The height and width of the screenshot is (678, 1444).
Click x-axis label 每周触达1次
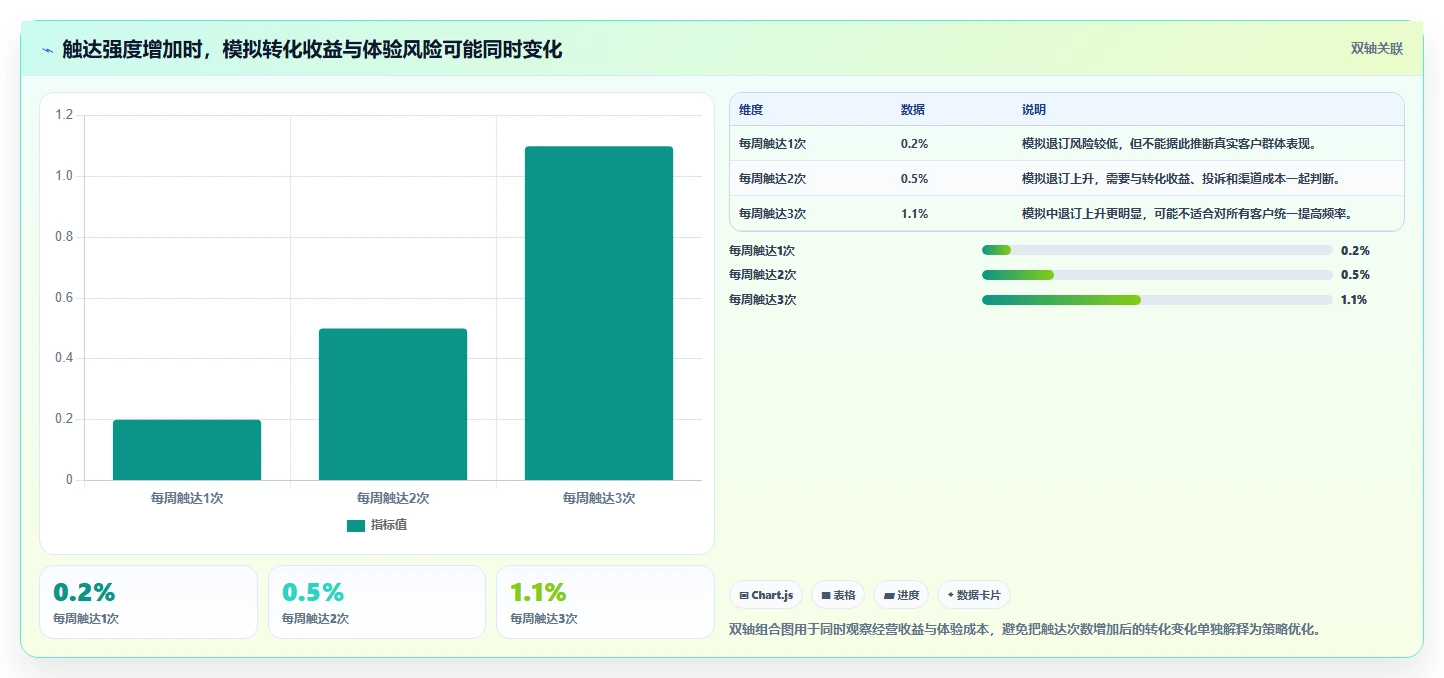(x=187, y=498)
